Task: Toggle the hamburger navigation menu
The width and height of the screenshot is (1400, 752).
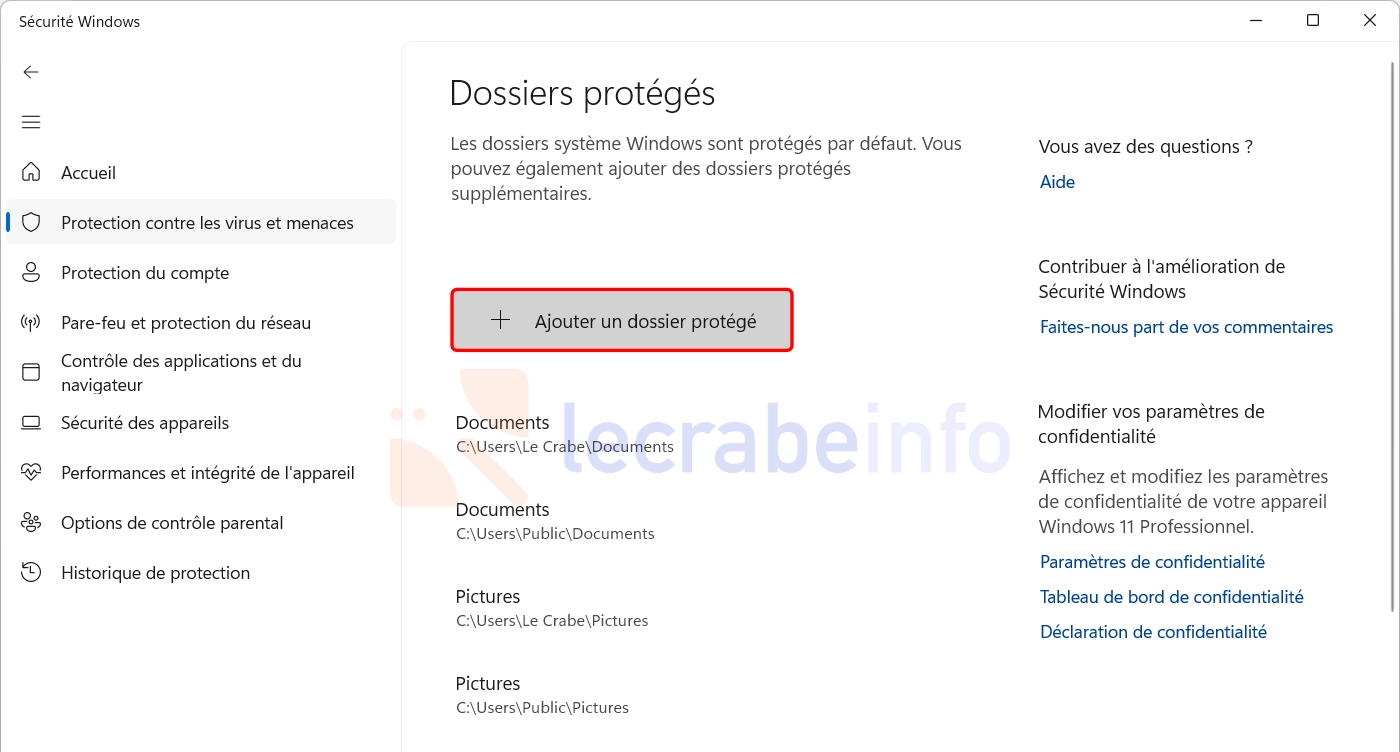Action: click(x=31, y=122)
